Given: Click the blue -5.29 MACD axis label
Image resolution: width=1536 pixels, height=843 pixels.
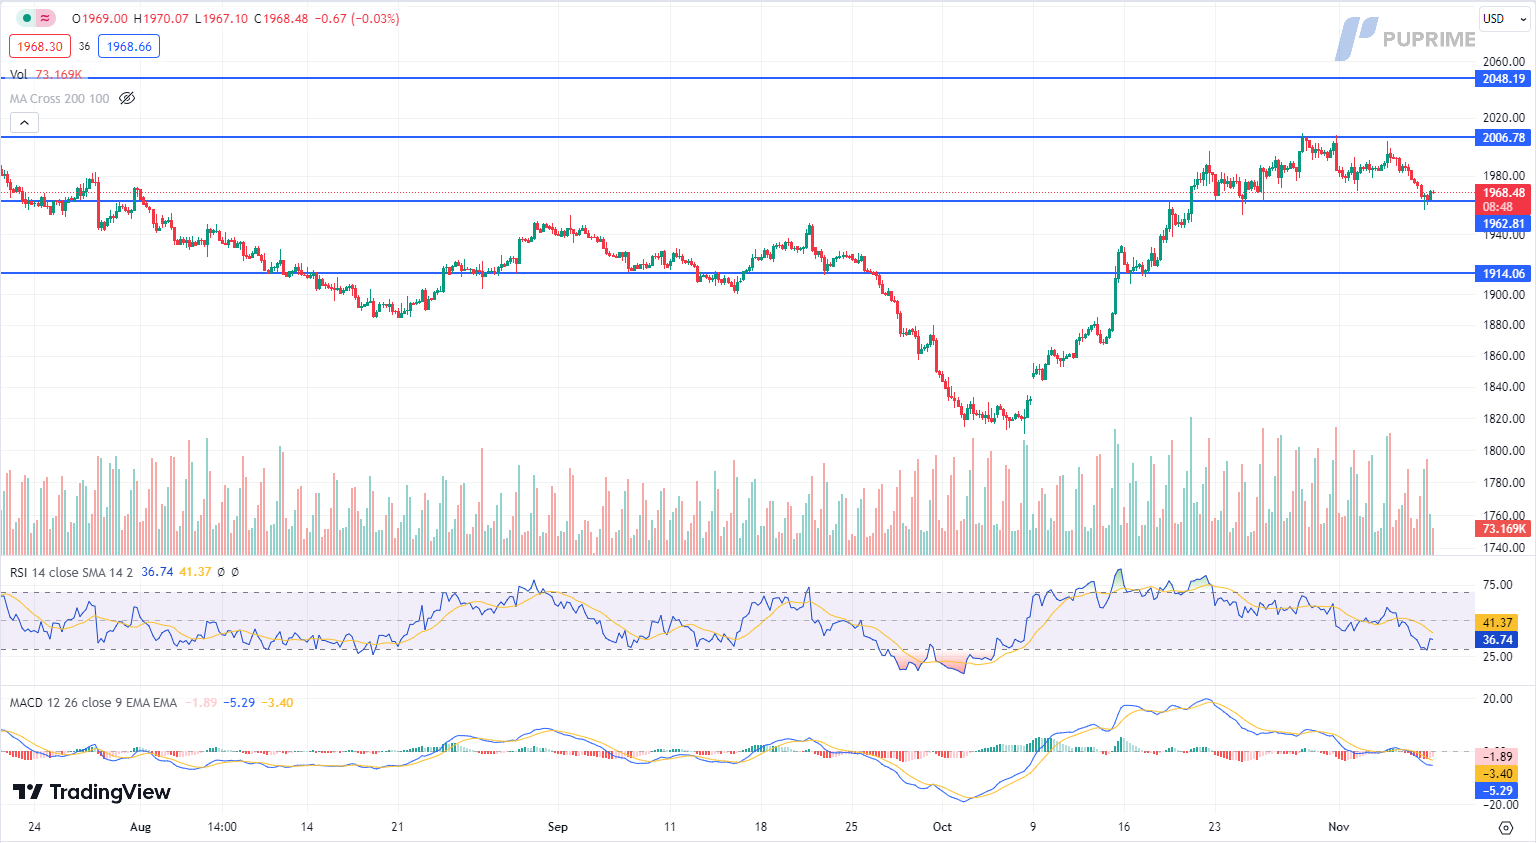Looking at the screenshot, I should 1497,790.
